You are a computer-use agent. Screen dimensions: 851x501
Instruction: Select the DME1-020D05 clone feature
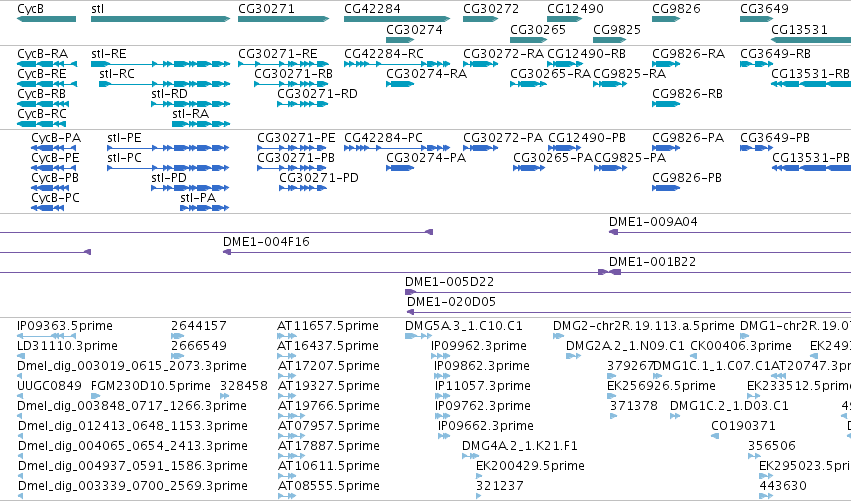(629, 312)
